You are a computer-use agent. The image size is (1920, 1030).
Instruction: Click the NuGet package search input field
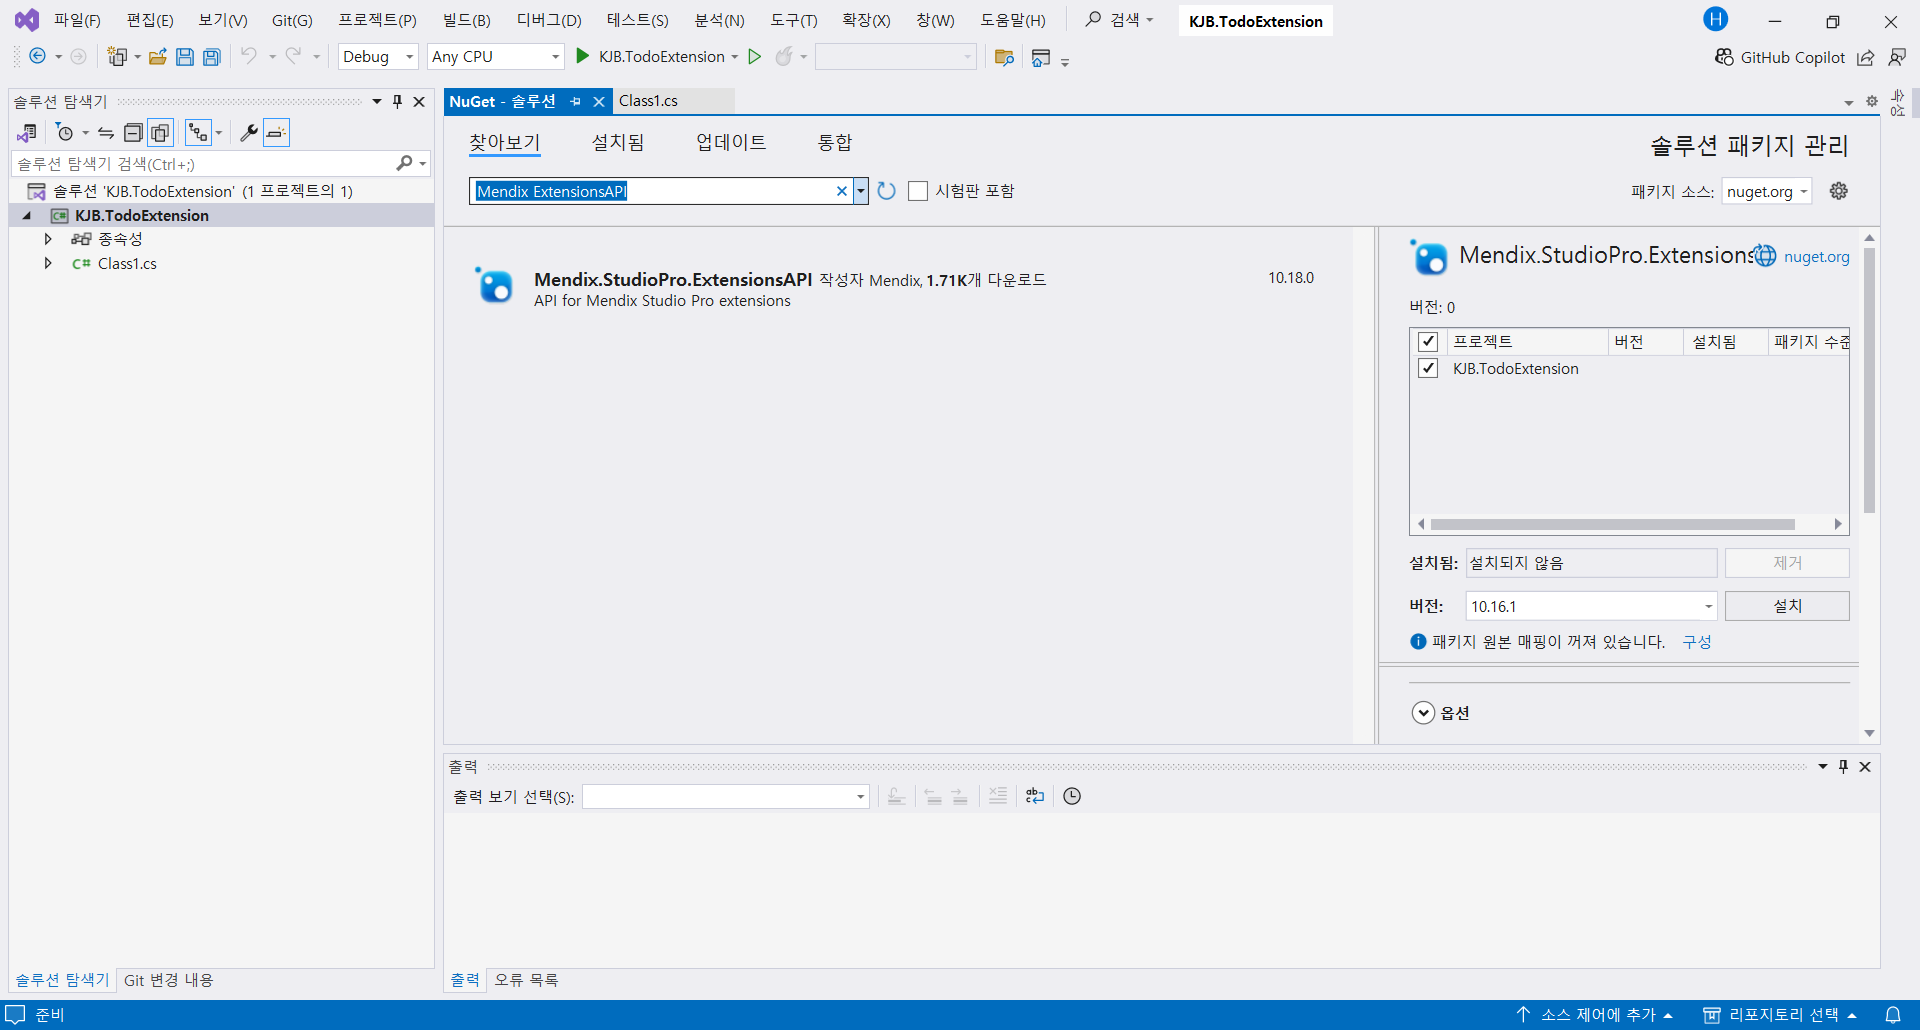(x=654, y=191)
